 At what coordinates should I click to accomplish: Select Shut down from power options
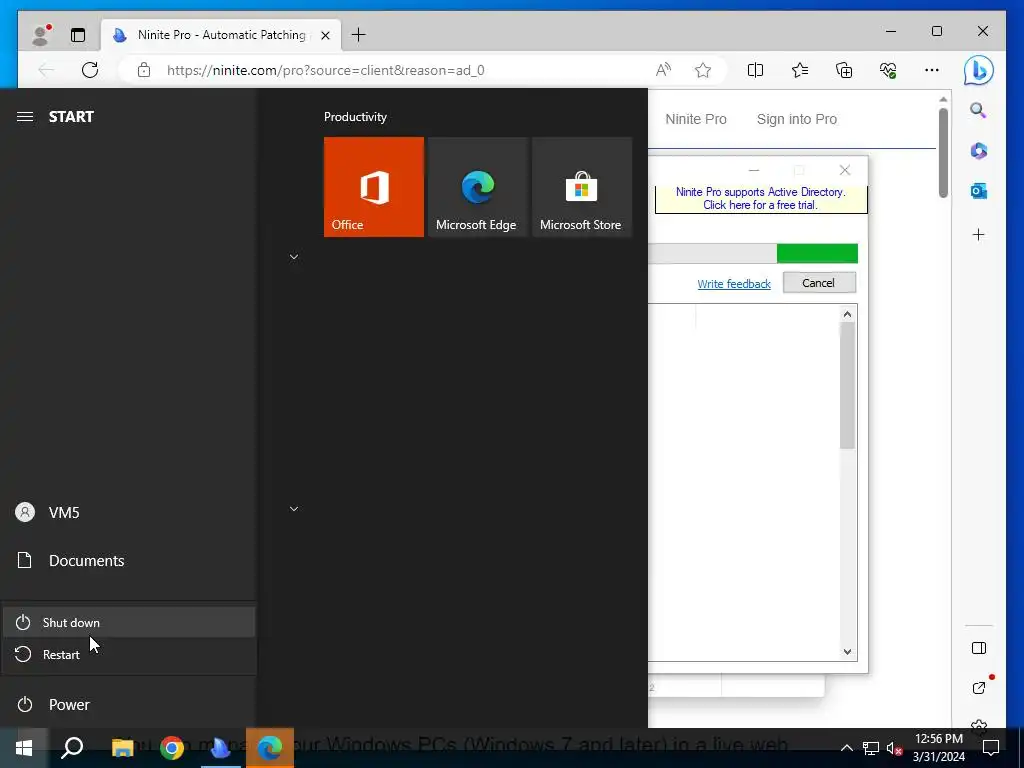click(x=129, y=622)
